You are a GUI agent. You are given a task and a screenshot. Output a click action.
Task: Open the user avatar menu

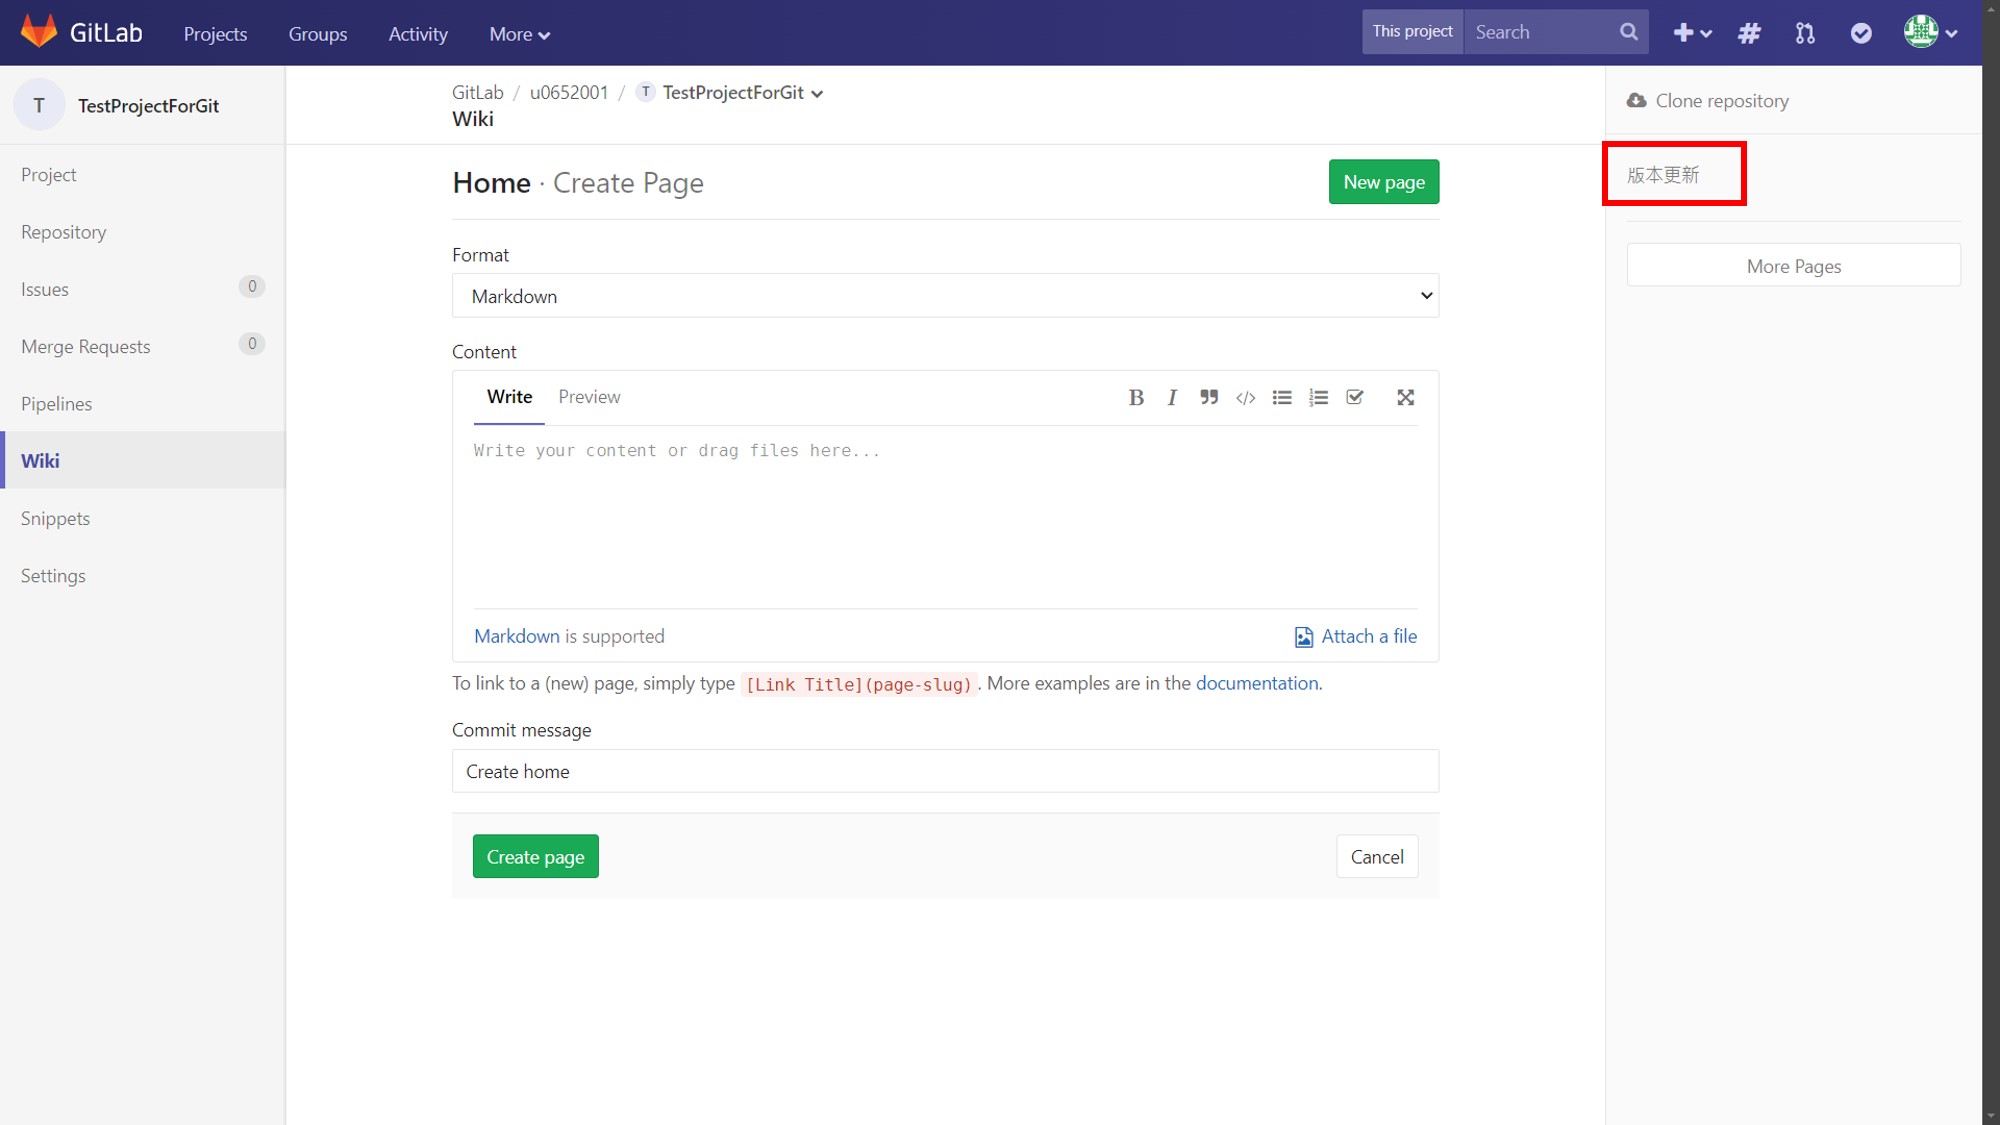click(x=1930, y=32)
